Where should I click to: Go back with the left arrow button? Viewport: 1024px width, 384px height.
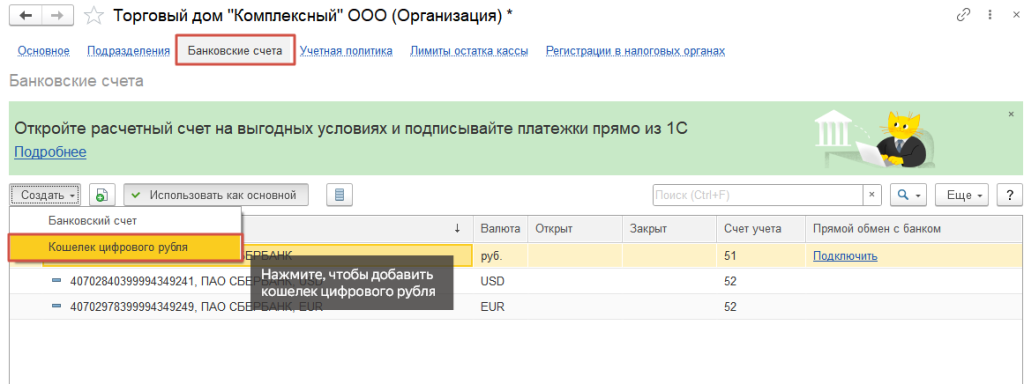(x=25, y=16)
